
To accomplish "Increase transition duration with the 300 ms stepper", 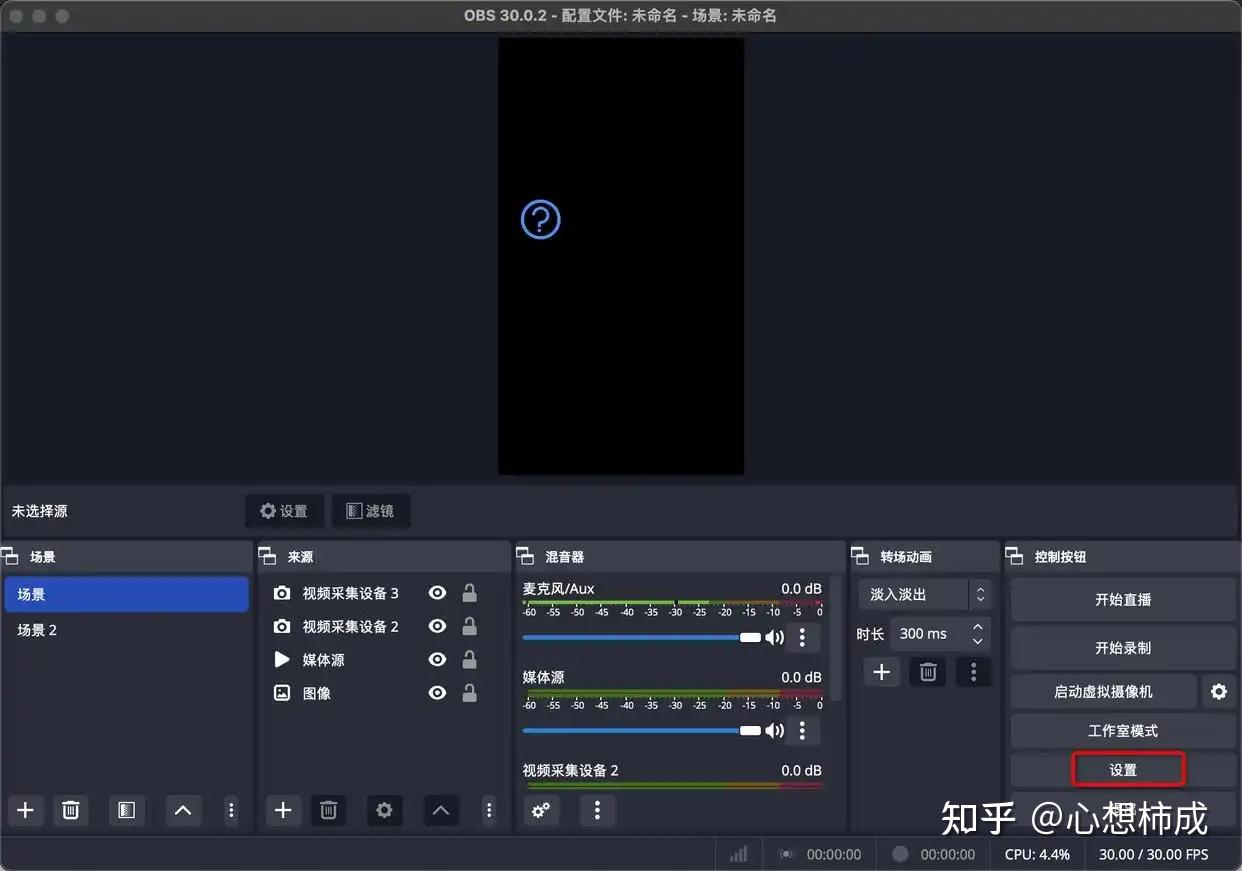I will (x=977, y=627).
